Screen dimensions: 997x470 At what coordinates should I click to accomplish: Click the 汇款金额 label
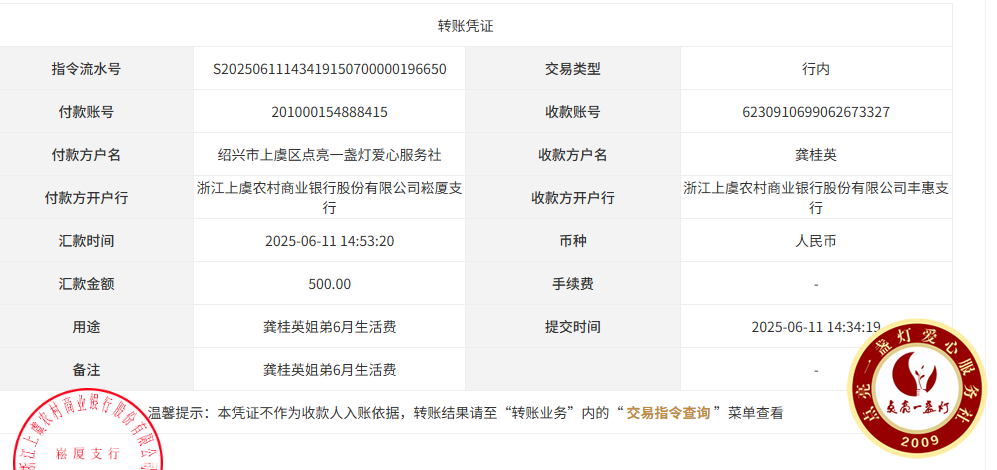tap(86, 284)
